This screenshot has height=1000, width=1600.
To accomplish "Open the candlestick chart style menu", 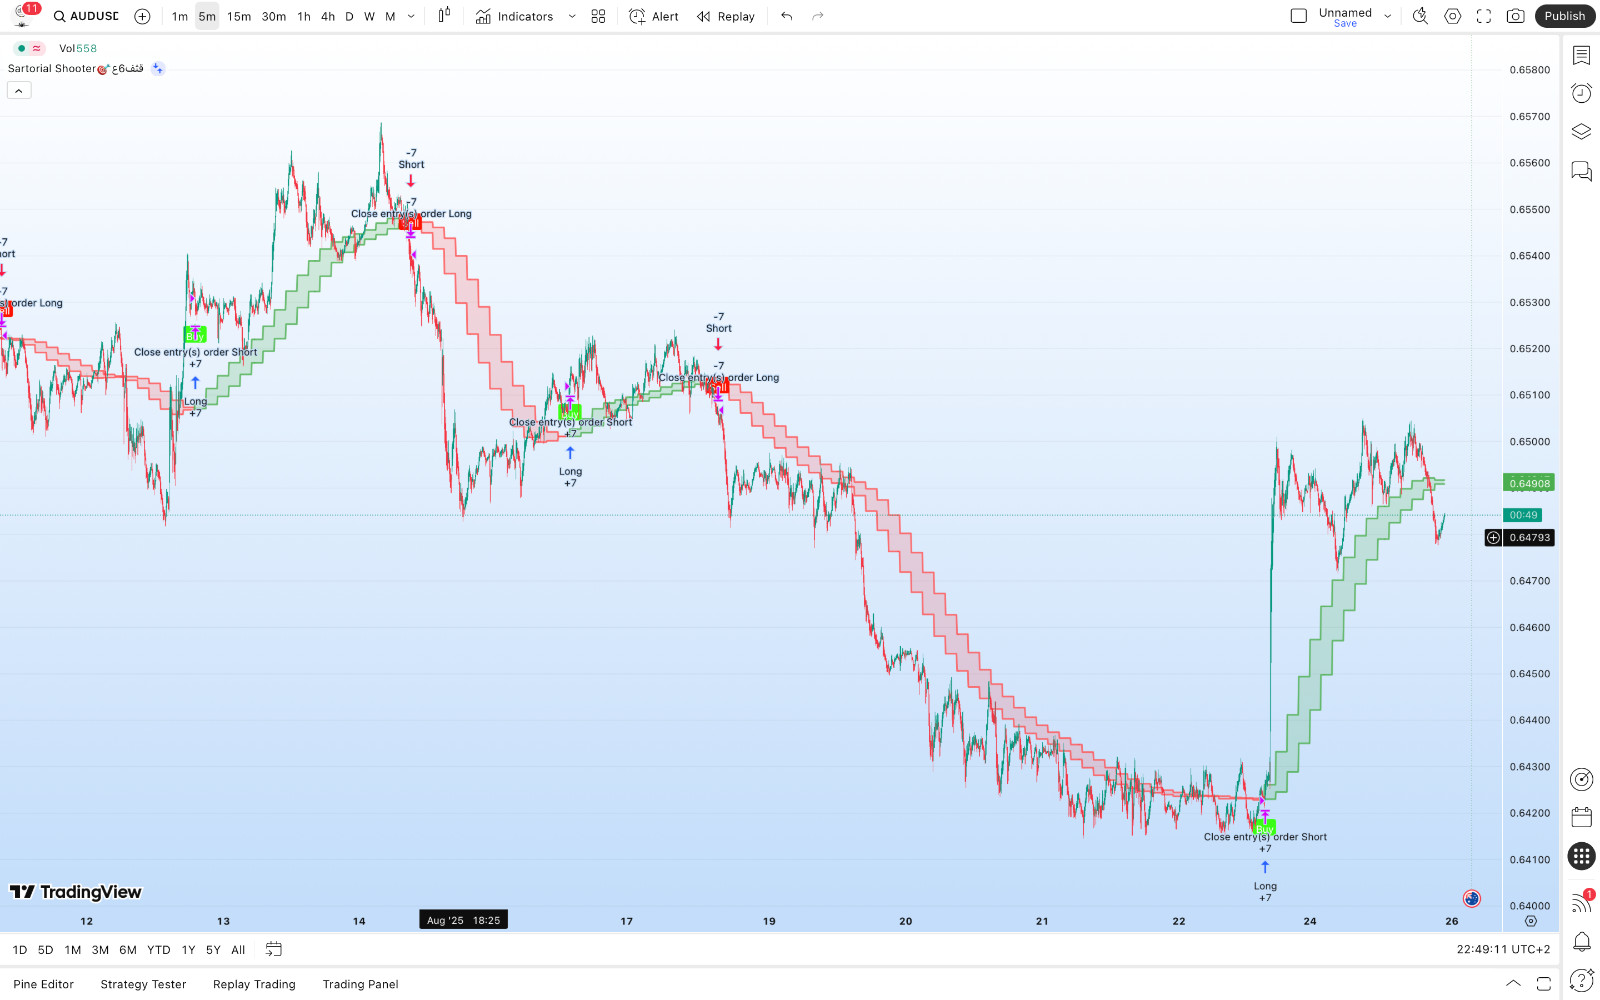I will tap(444, 16).
